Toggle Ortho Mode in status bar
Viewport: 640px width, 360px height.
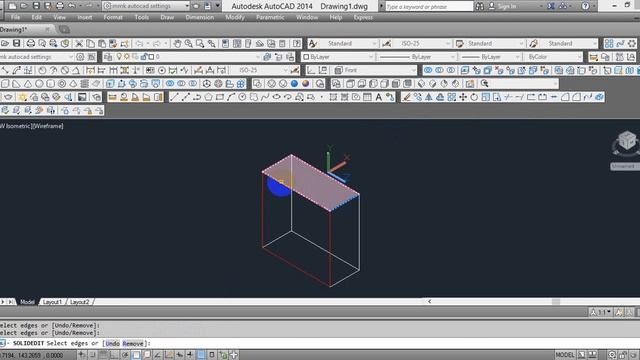[114, 355]
